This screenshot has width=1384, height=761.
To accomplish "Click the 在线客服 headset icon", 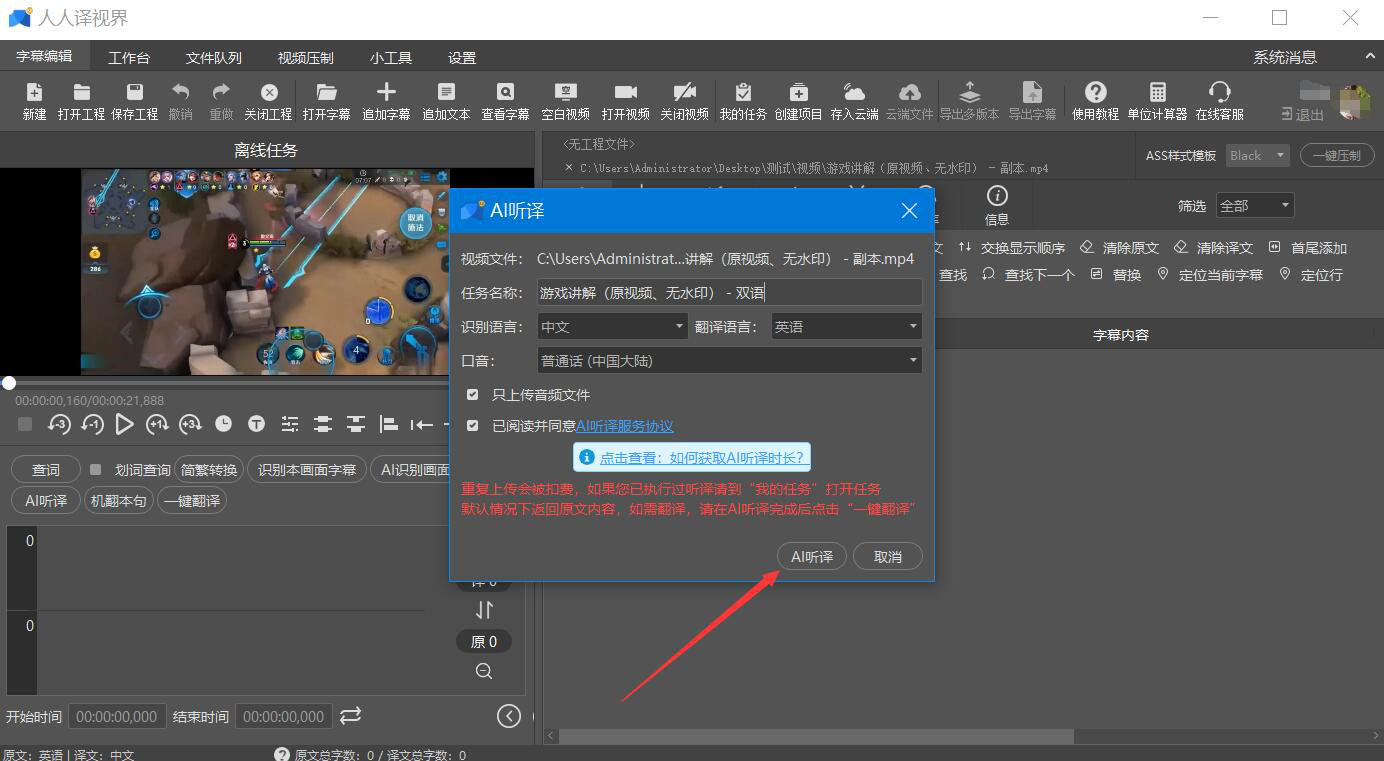I will (1219, 93).
